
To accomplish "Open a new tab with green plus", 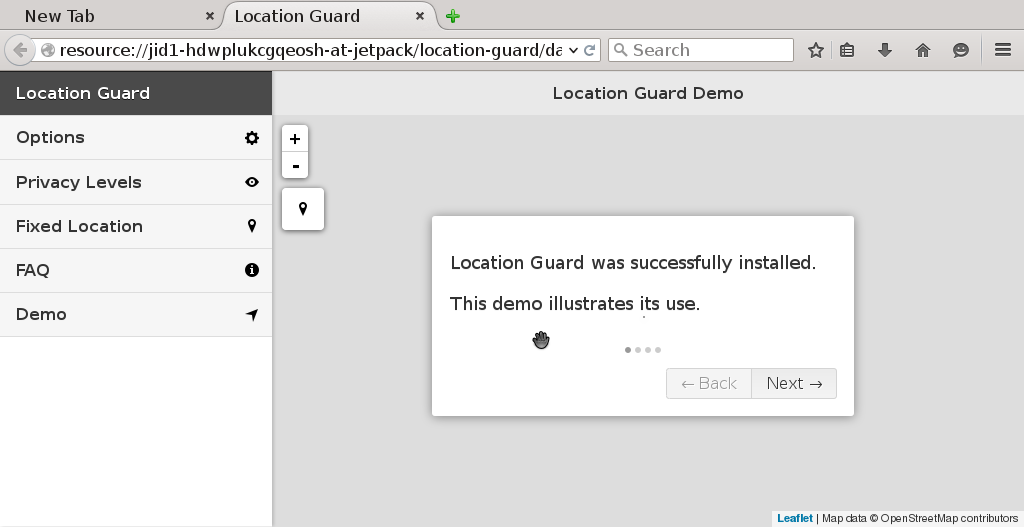I will click(x=453, y=16).
